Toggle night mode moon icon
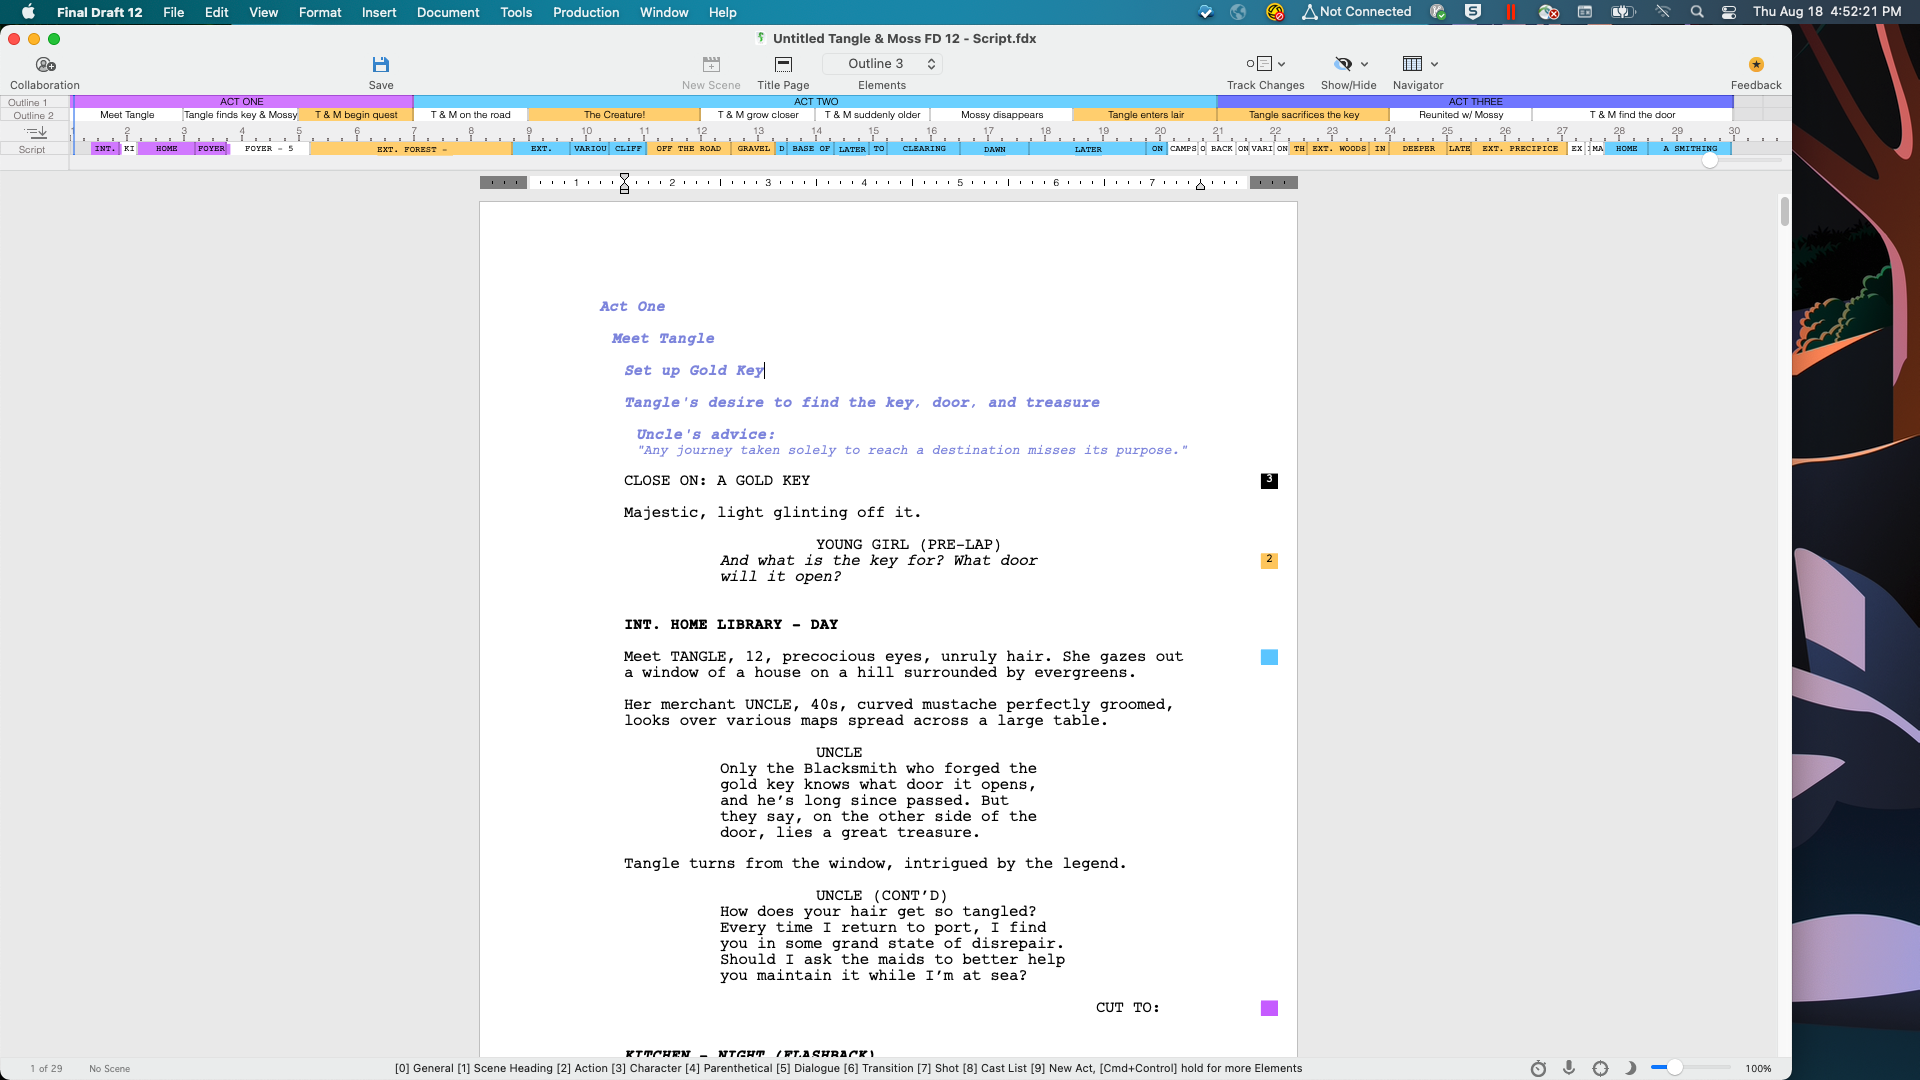Image resolution: width=1920 pixels, height=1080 pixels. [1630, 1068]
